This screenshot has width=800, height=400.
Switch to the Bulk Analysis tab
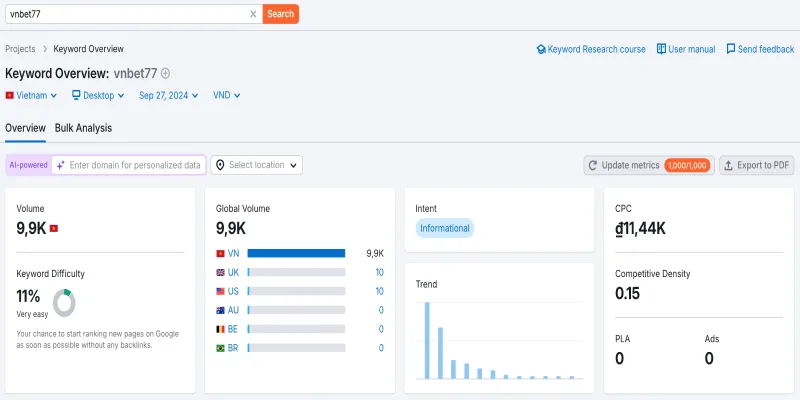pos(83,128)
